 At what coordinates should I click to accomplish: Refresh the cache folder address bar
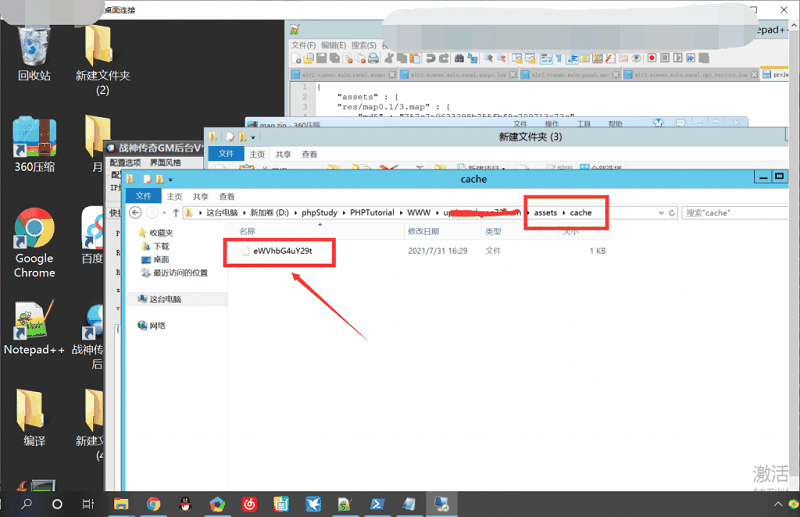(x=672, y=213)
